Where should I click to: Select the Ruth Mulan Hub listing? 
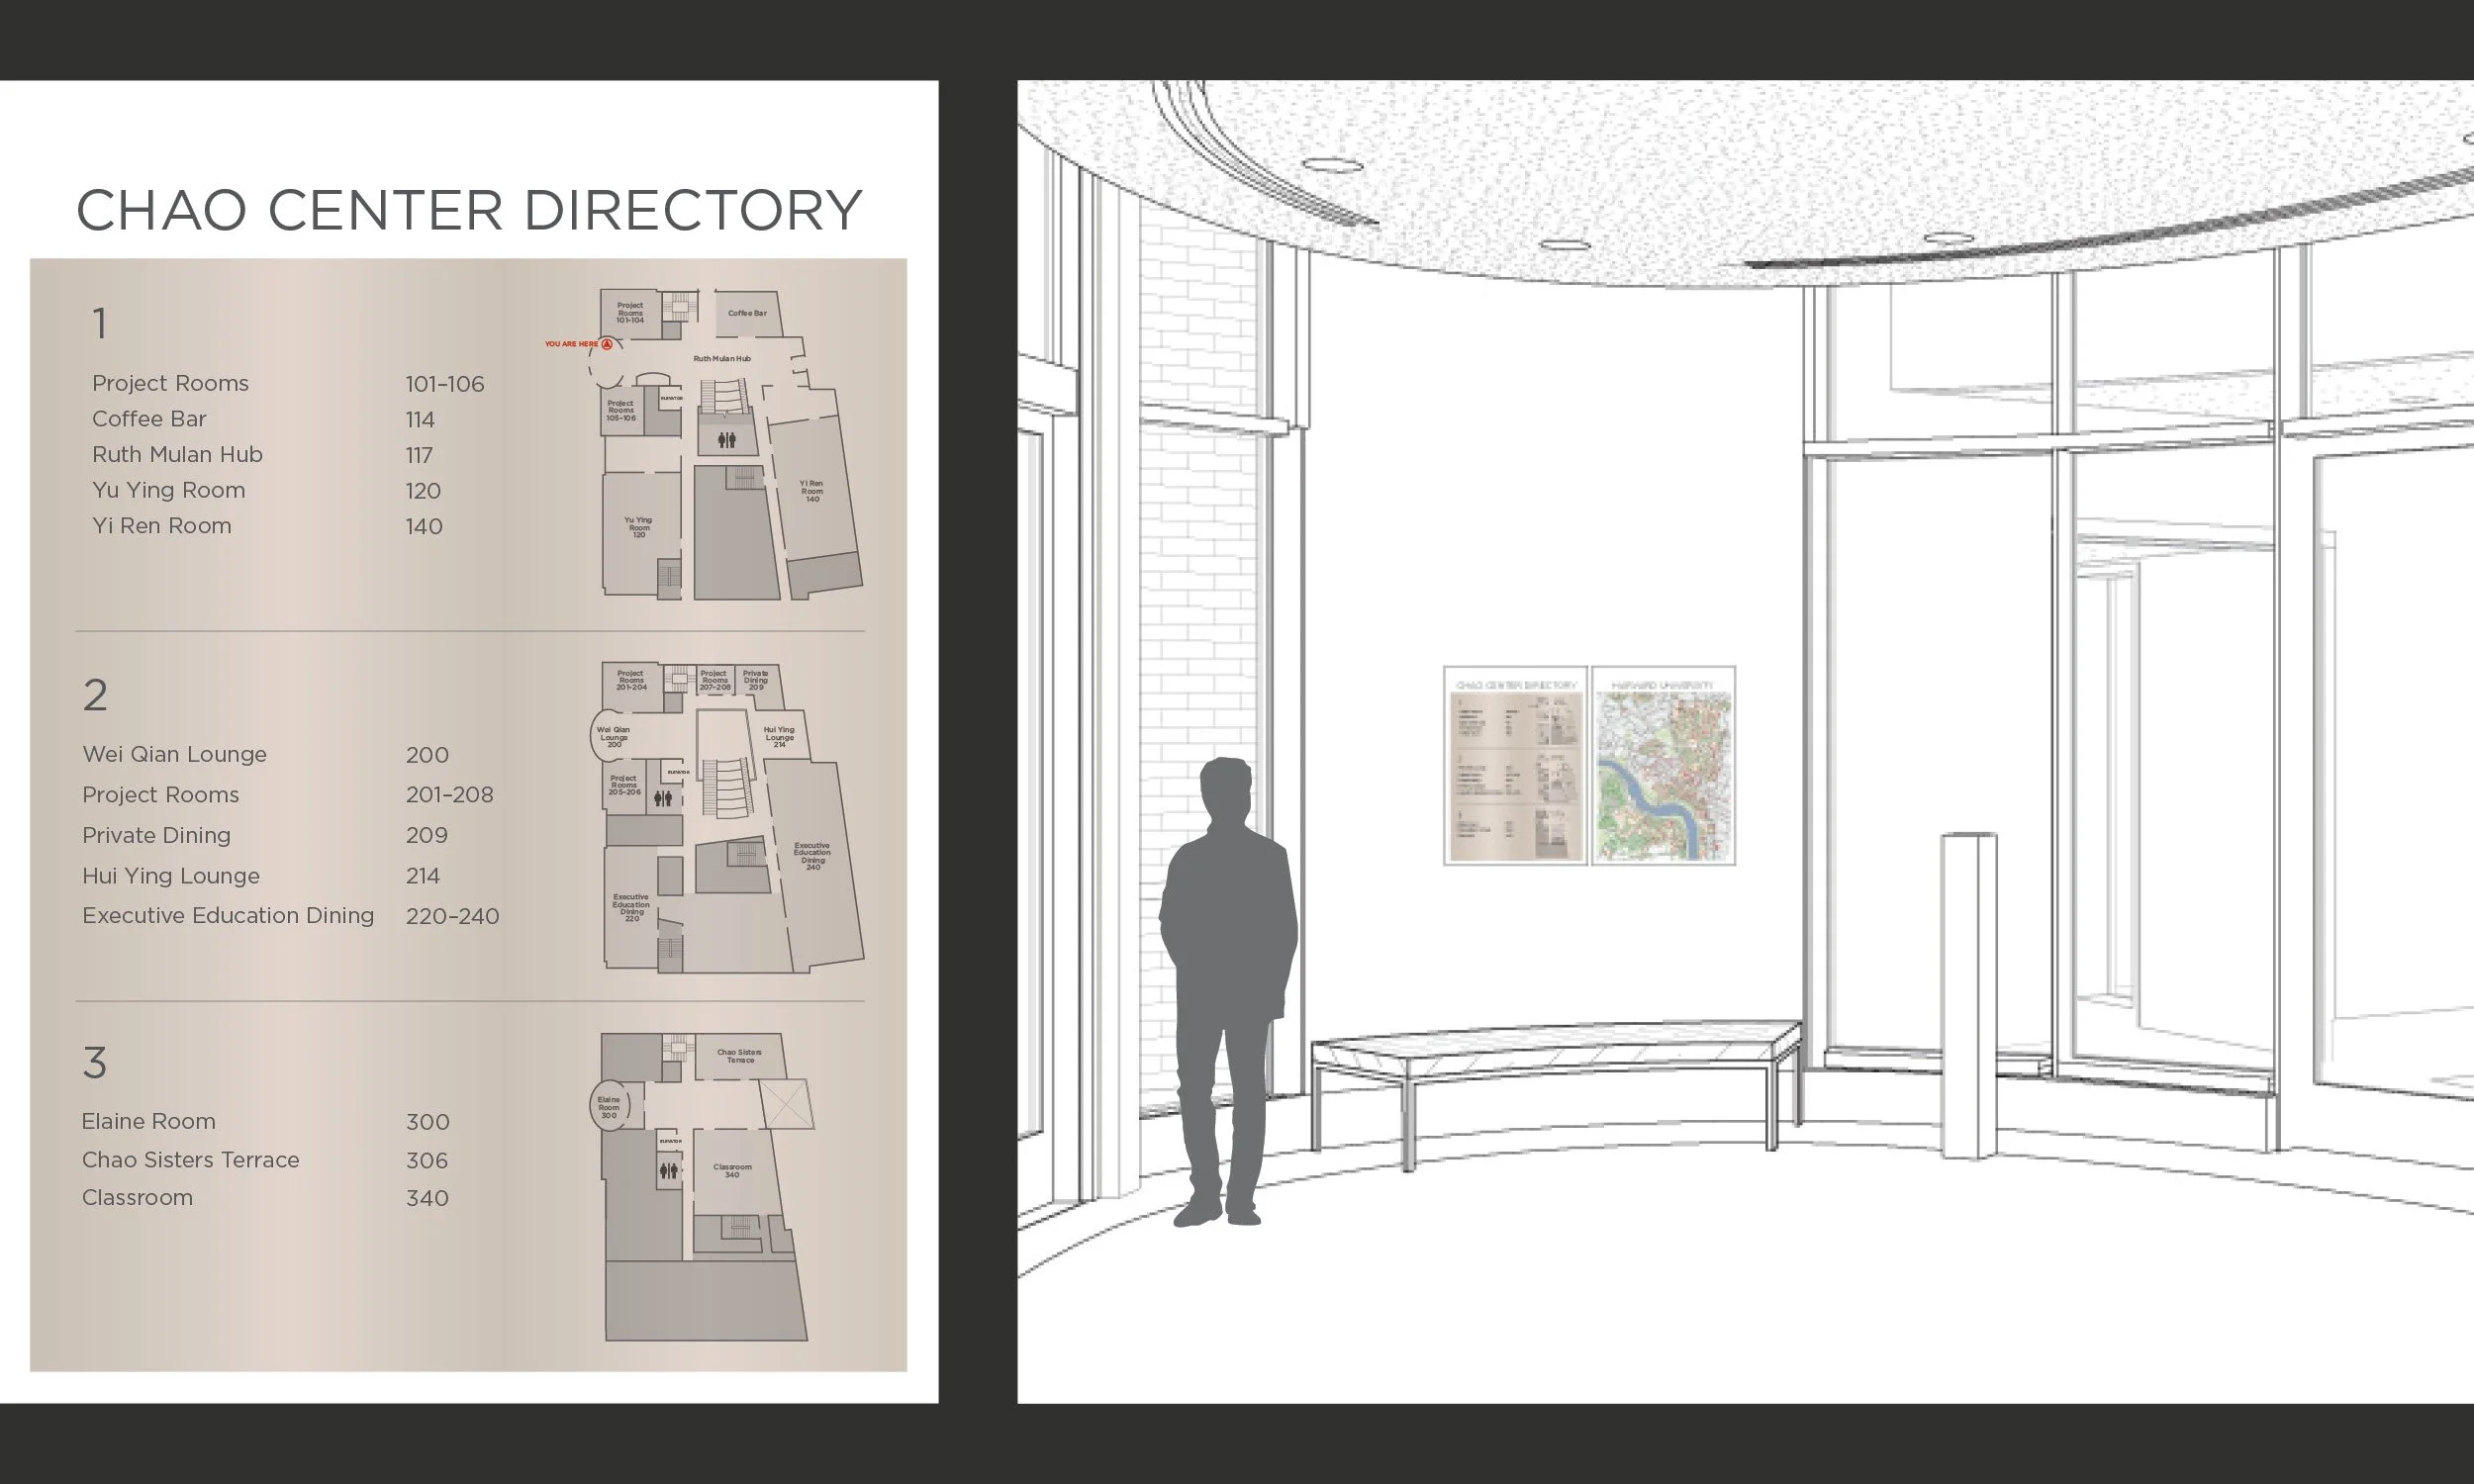point(177,455)
